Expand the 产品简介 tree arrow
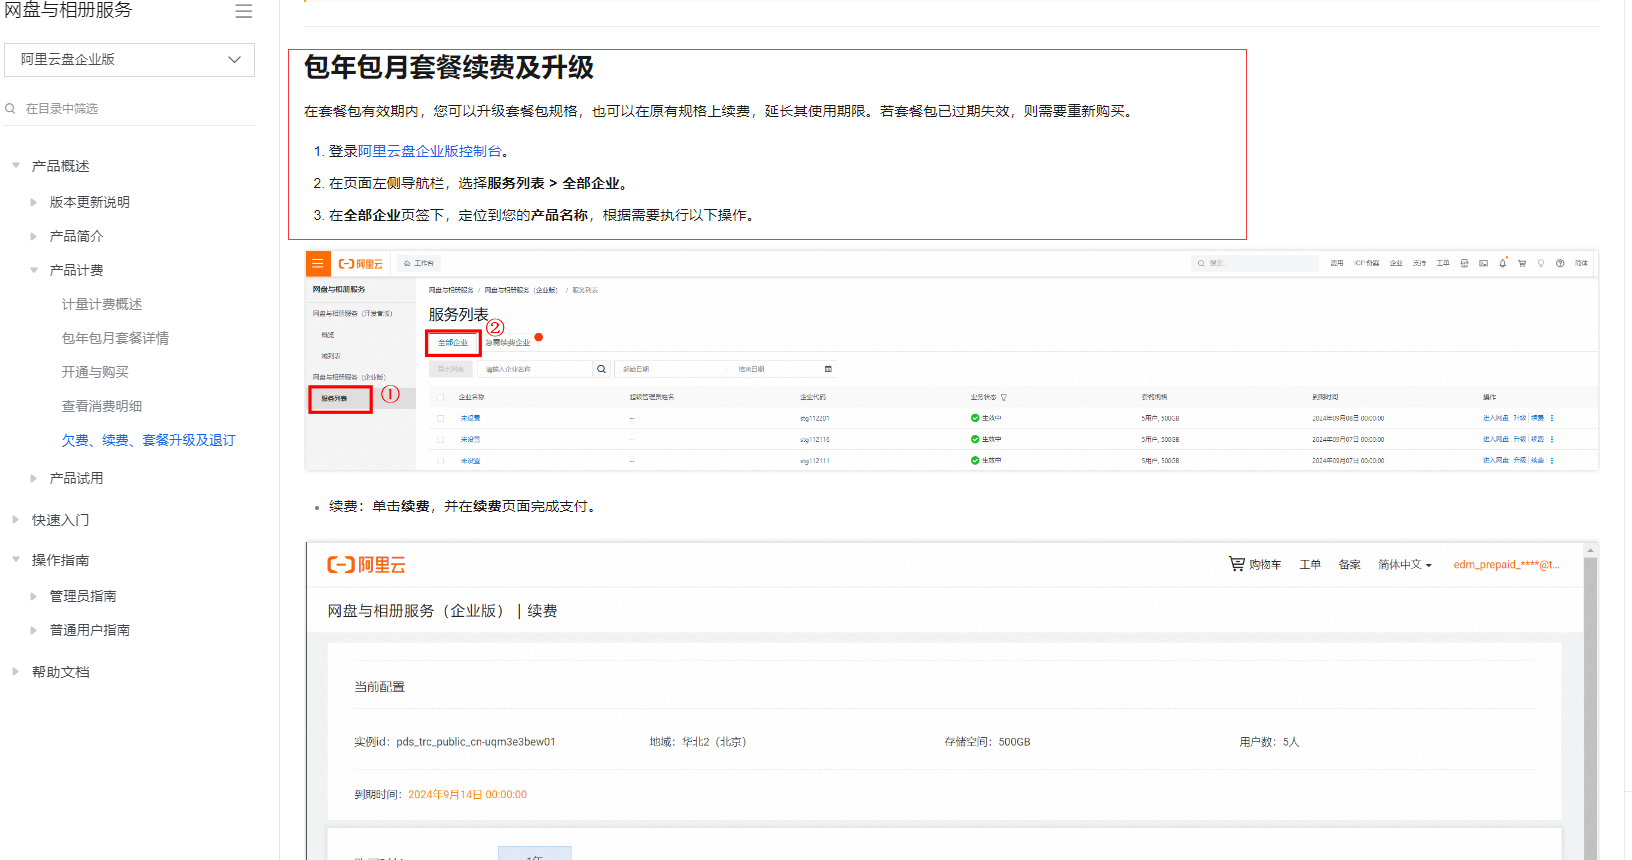The height and width of the screenshot is (860, 1632). [x=34, y=236]
